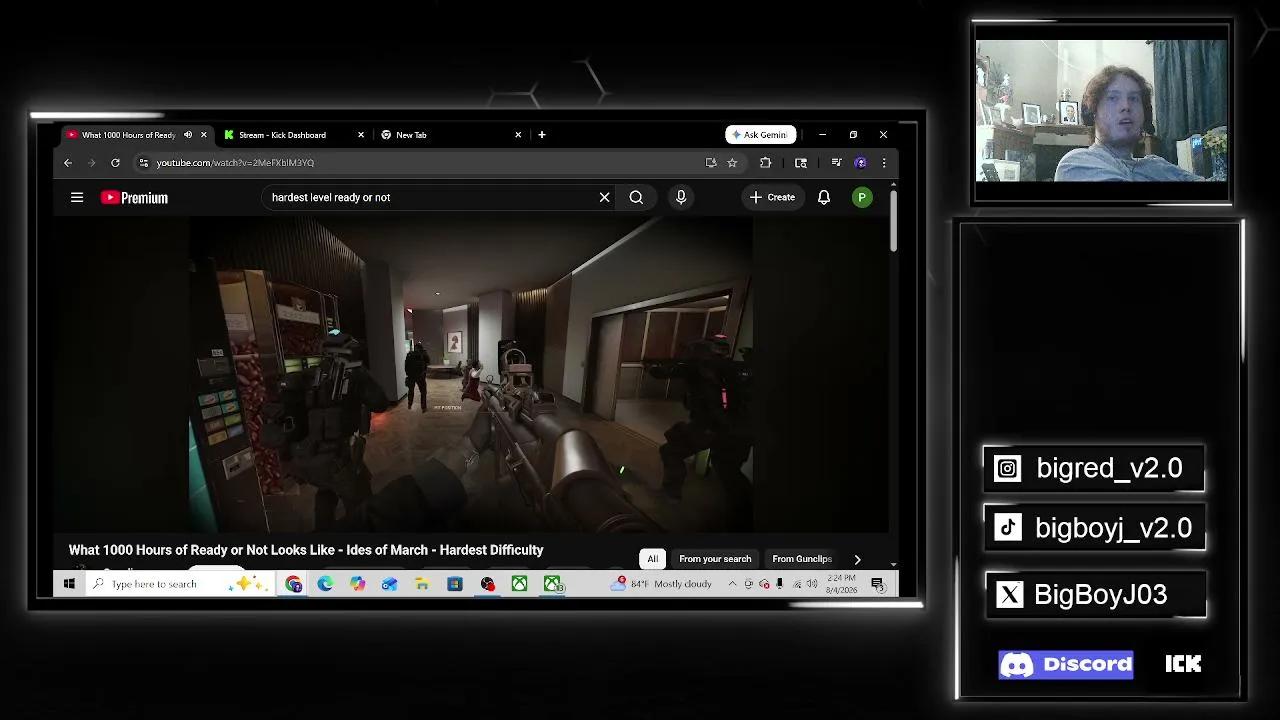Open Chrome extensions puzzle icon
The width and height of the screenshot is (1280, 720).
pyautogui.click(x=766, y=163)
